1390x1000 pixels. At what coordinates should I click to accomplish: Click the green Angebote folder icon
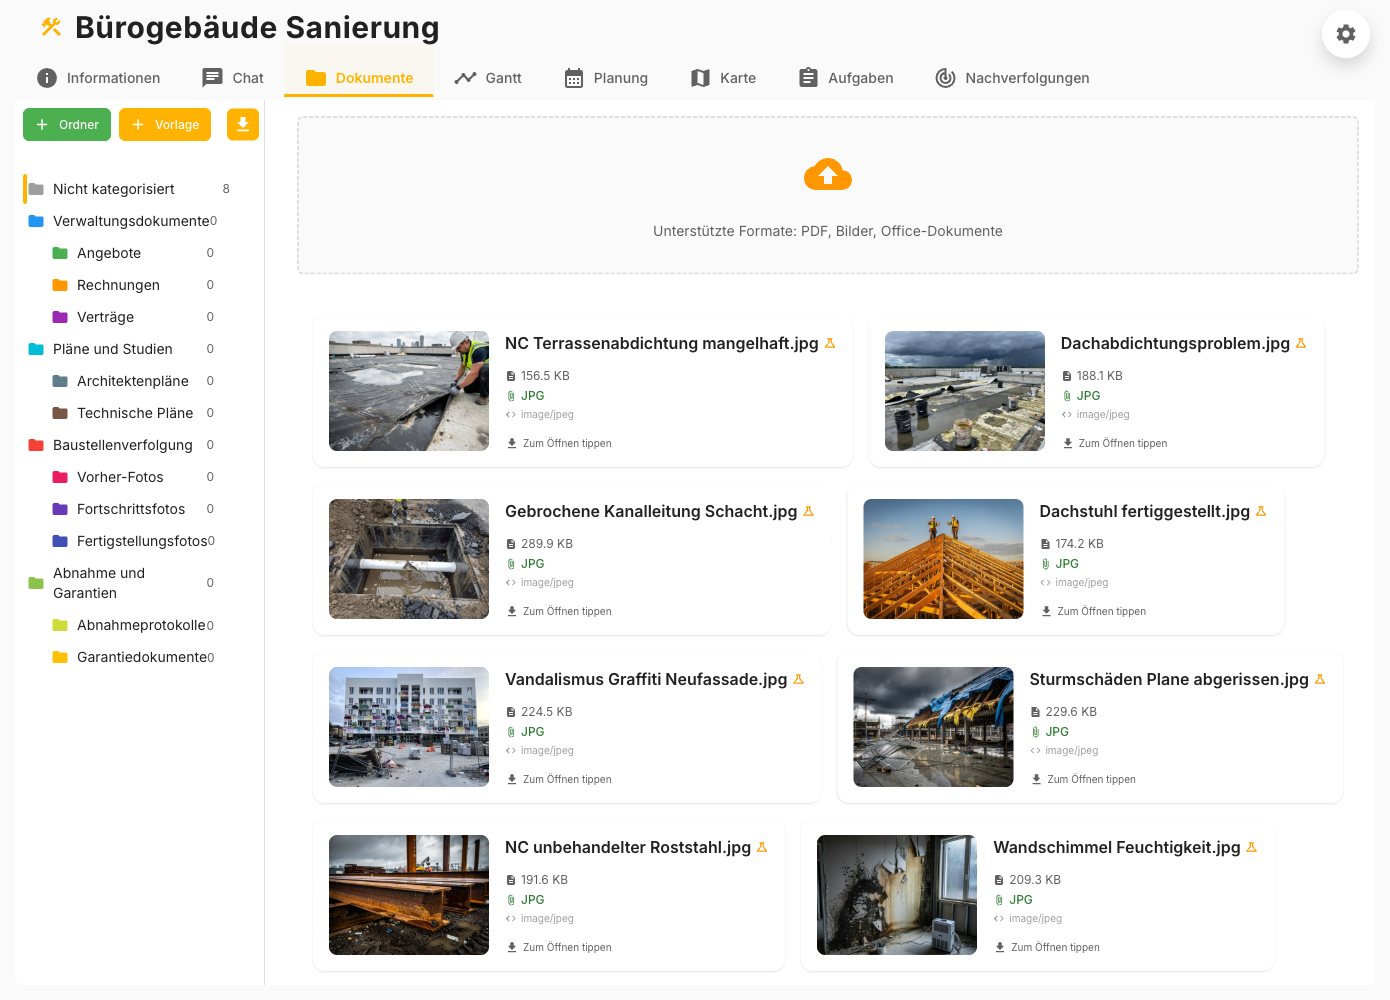pos(60,253)
